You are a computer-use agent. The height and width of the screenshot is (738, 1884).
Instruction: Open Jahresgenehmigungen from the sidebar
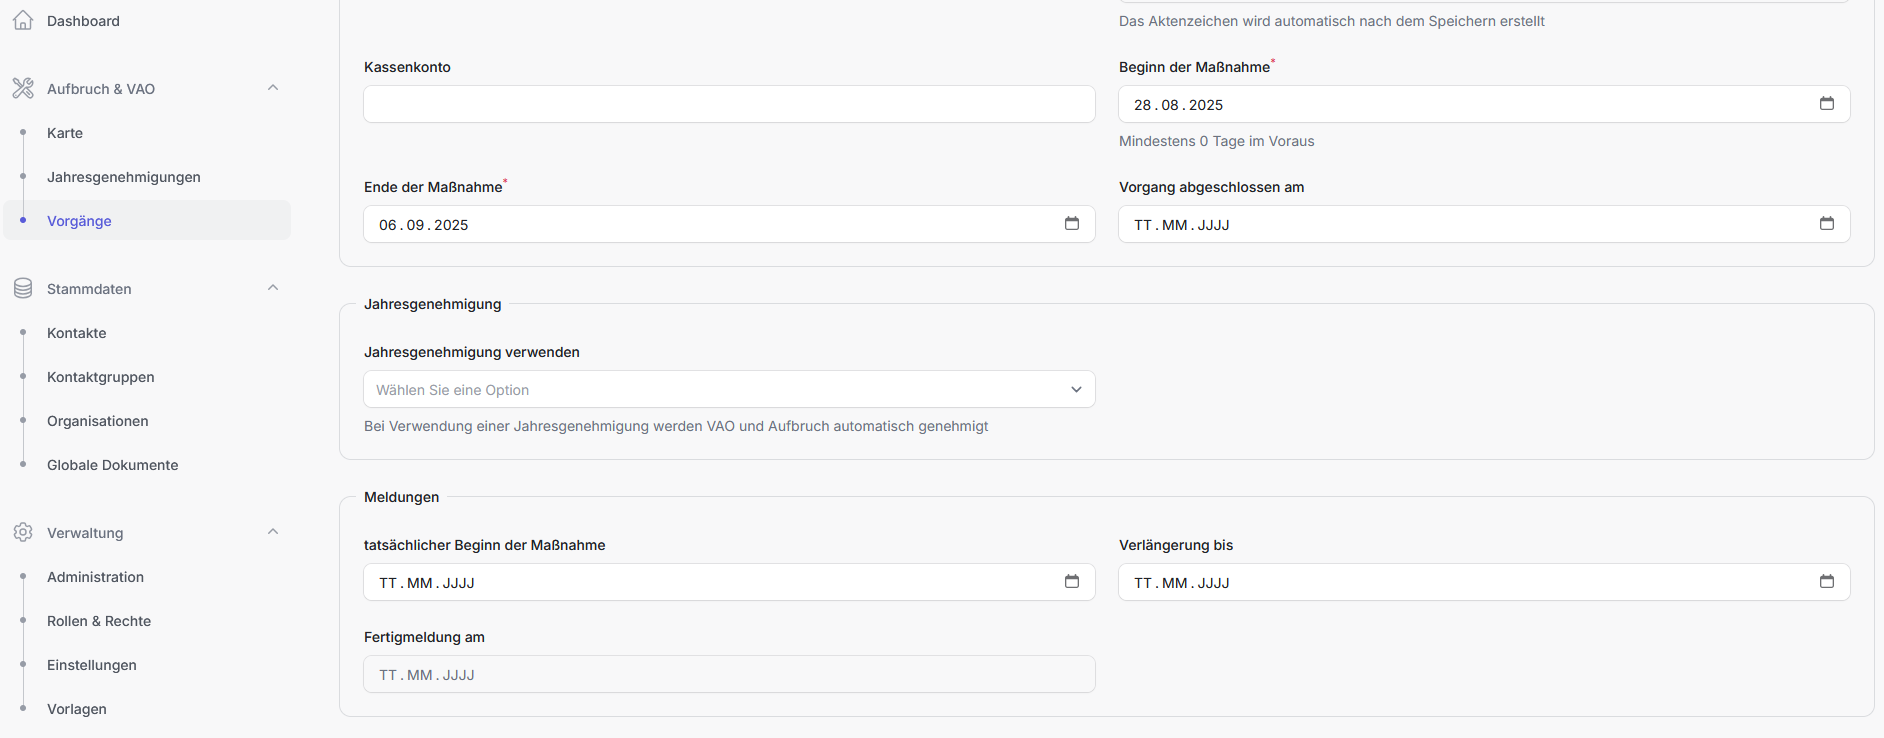click(x=124, y=177)
